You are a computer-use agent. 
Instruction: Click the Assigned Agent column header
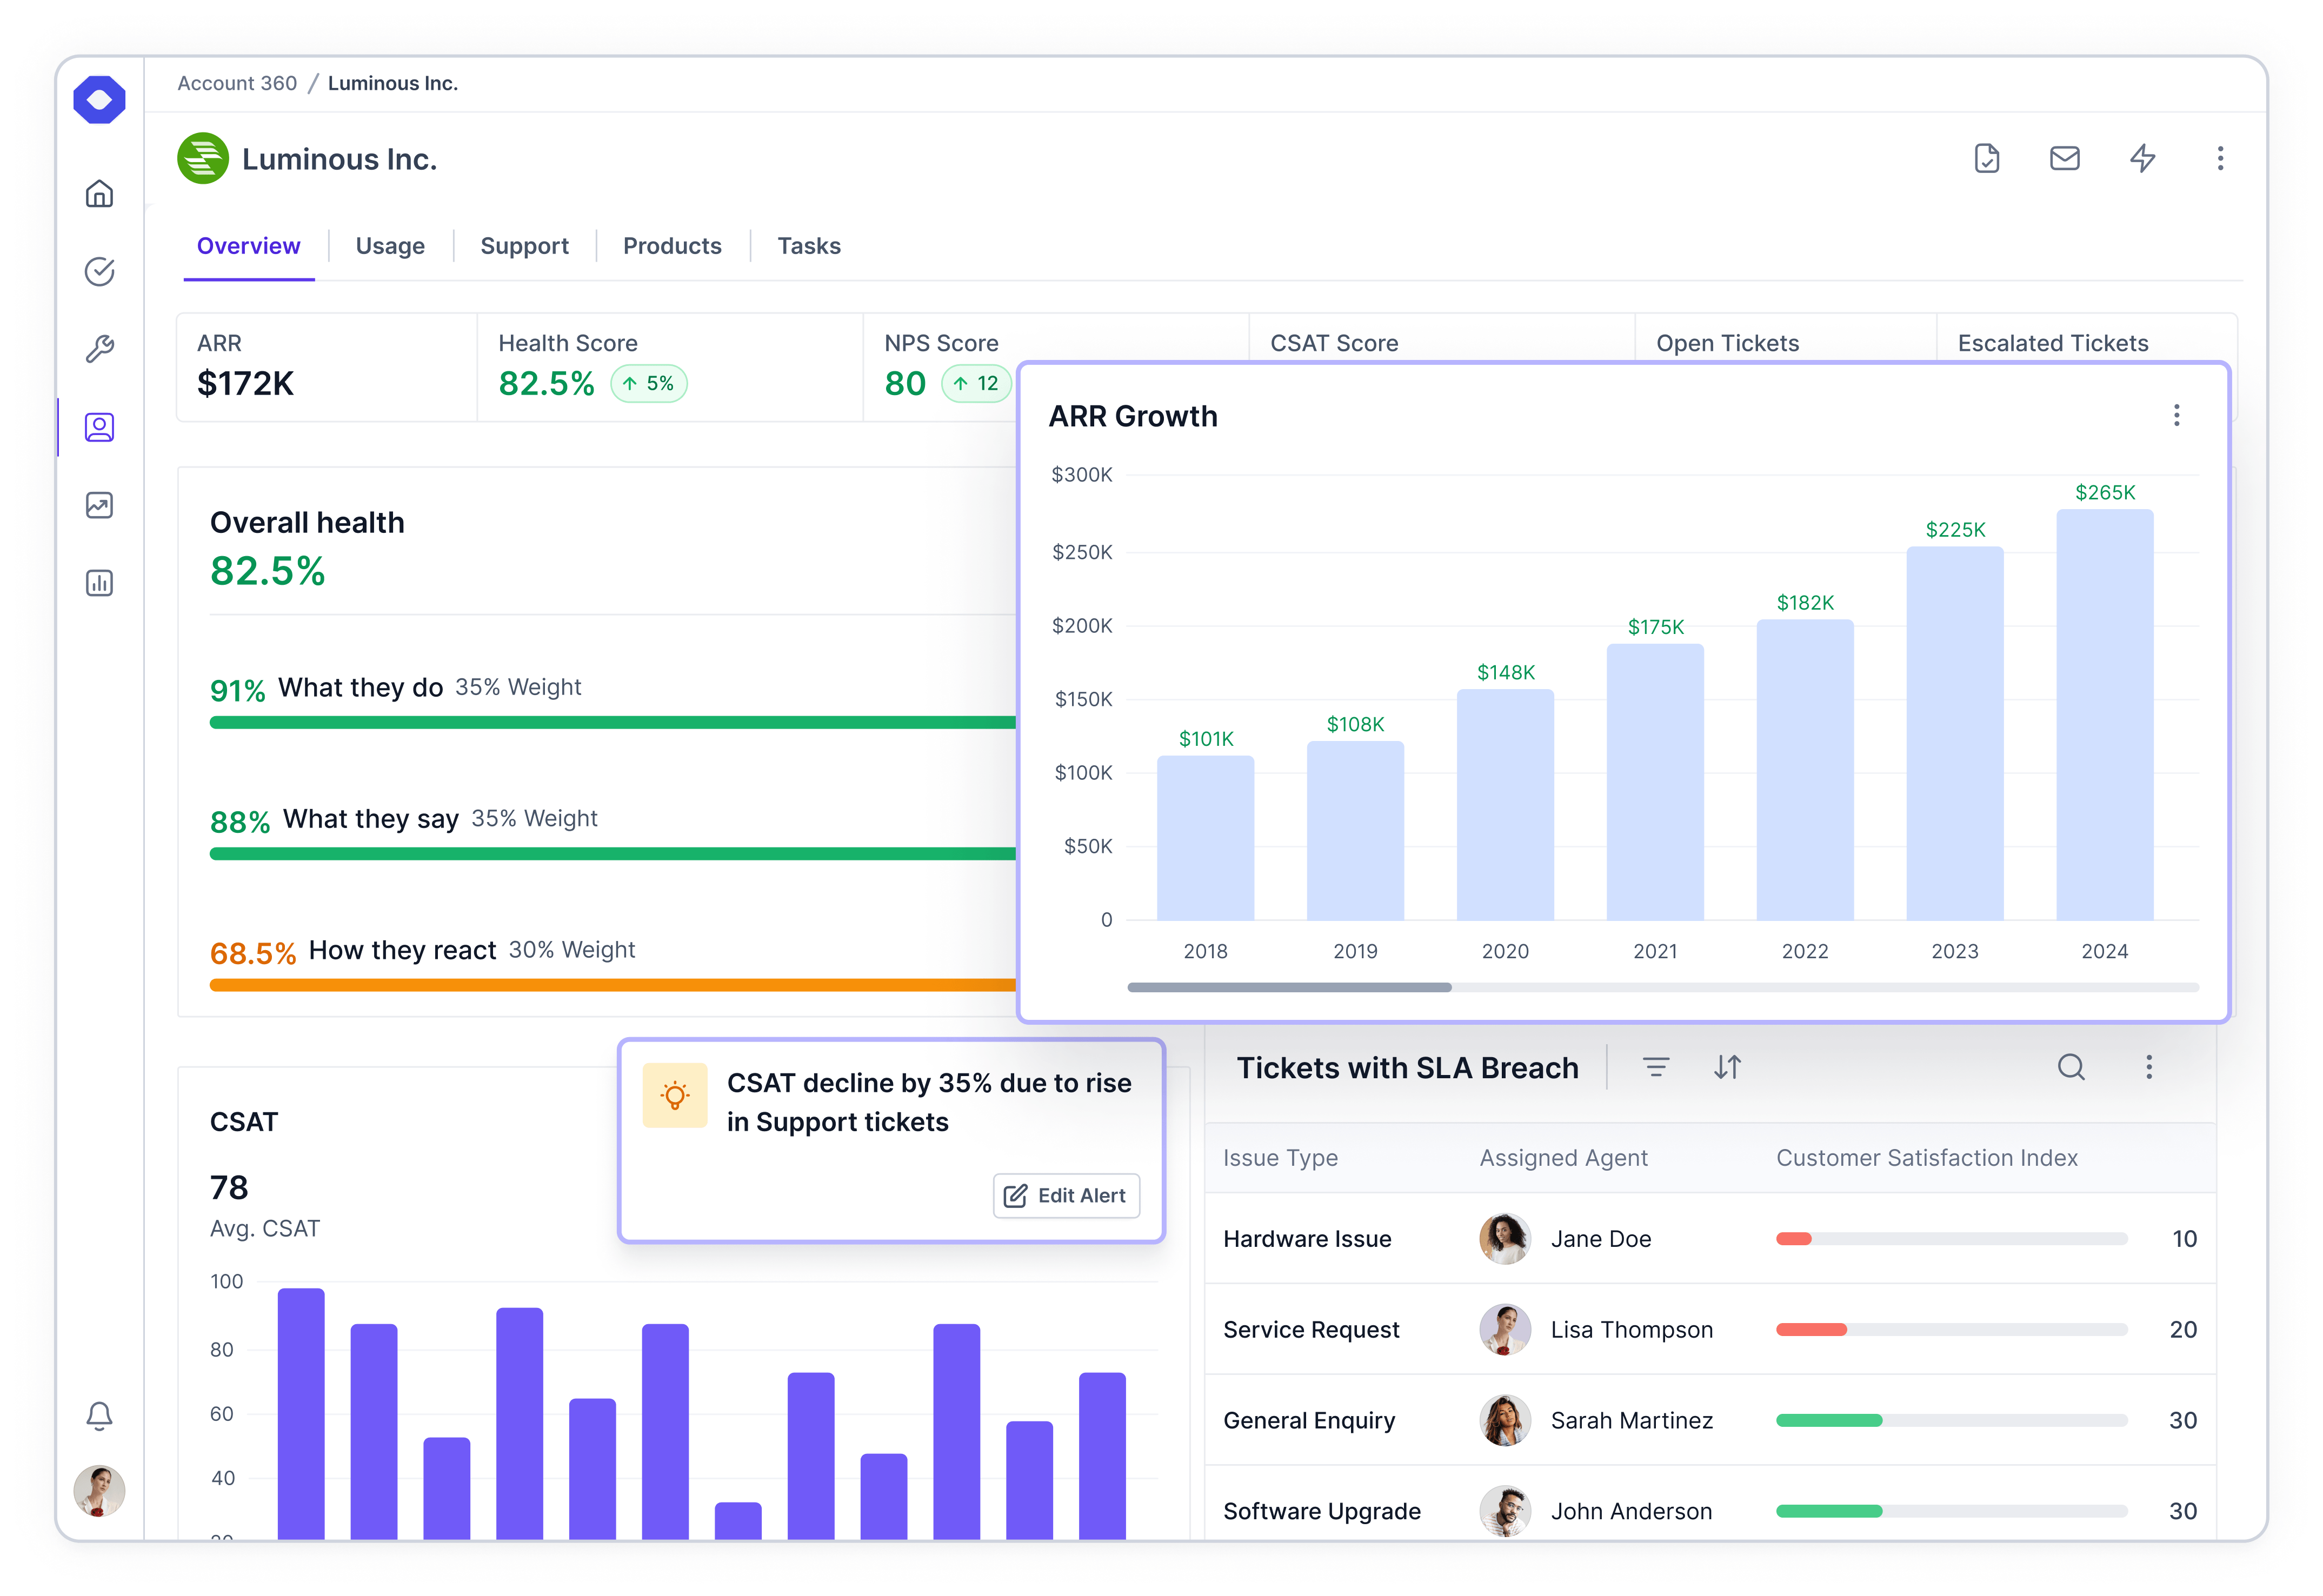pos(1563,1157)
